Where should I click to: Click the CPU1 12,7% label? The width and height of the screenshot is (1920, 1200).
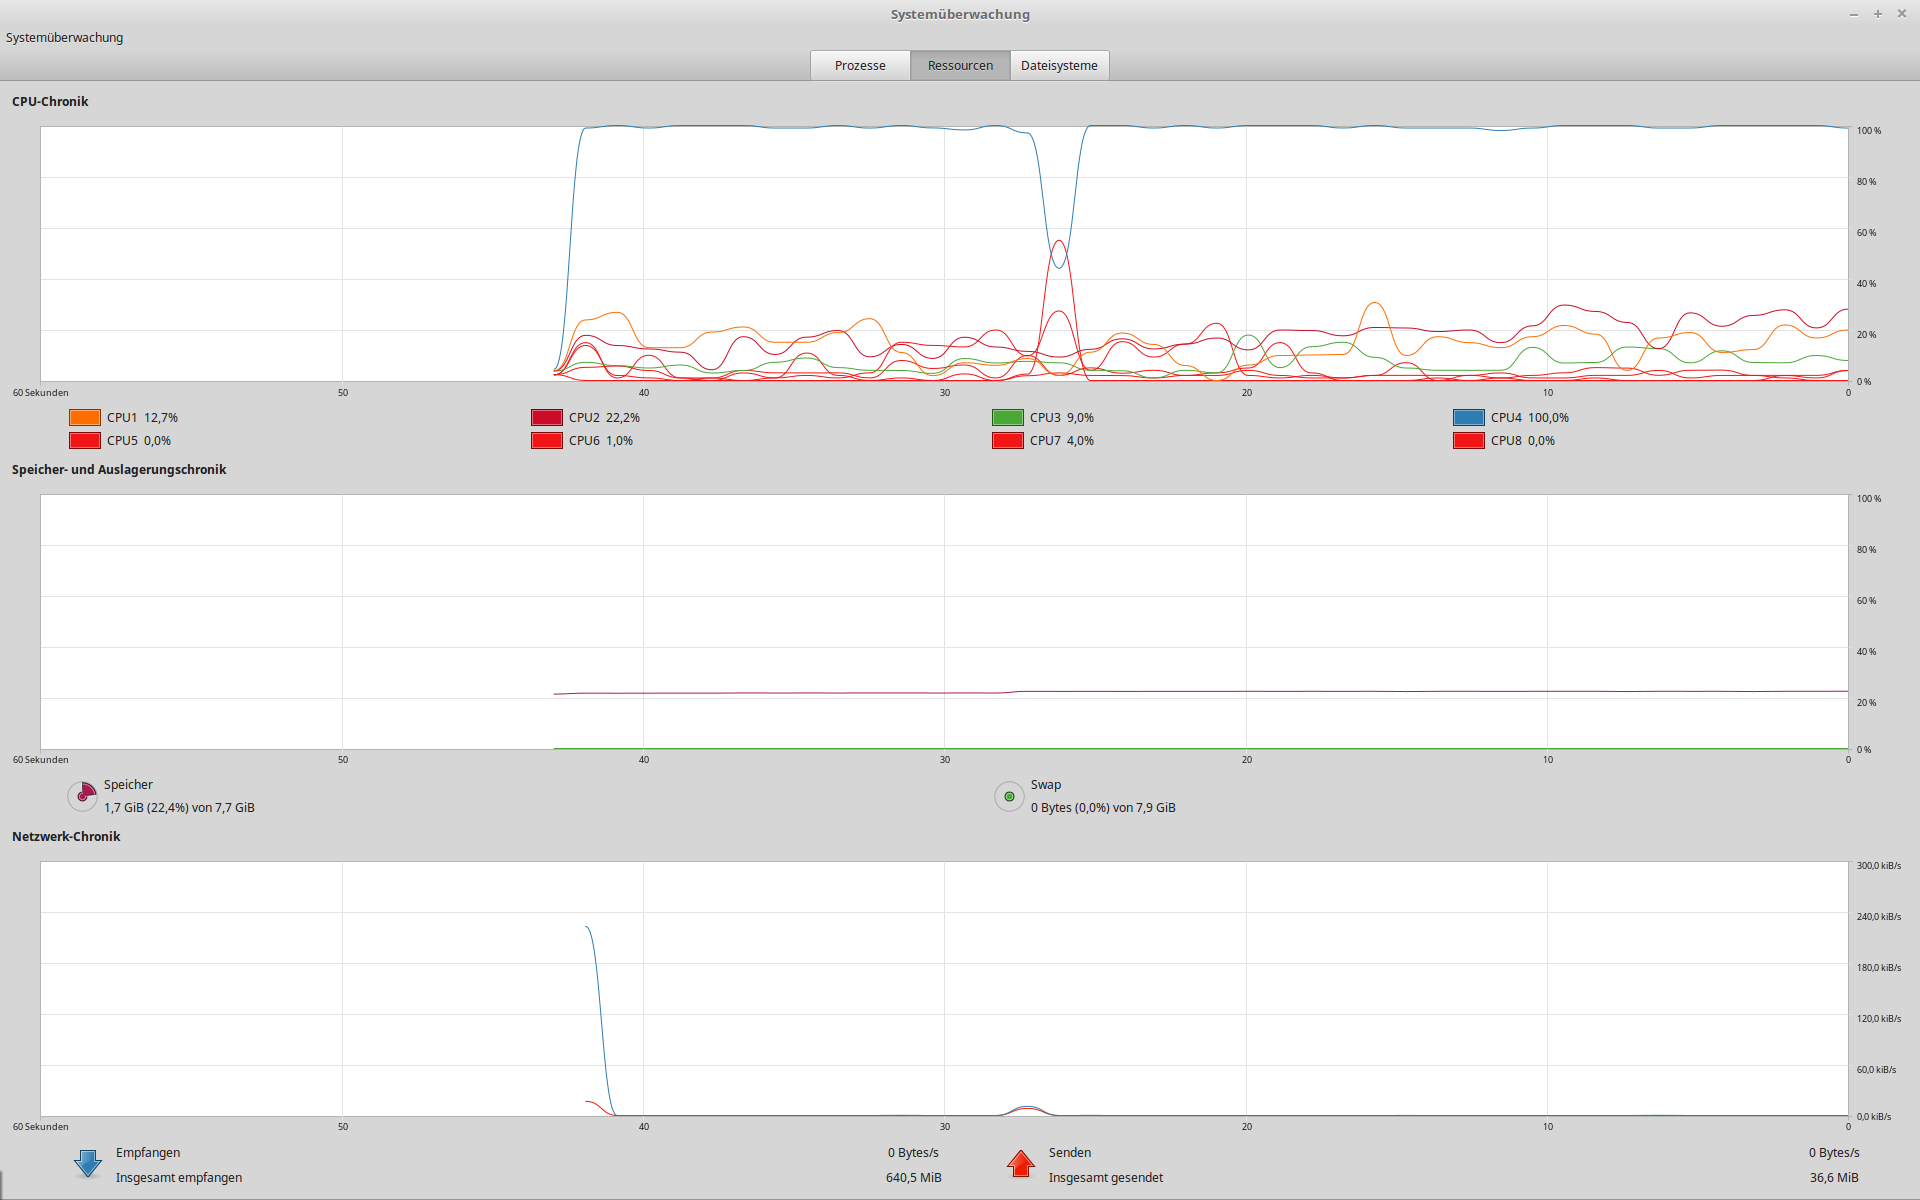(x=142, y=418)
